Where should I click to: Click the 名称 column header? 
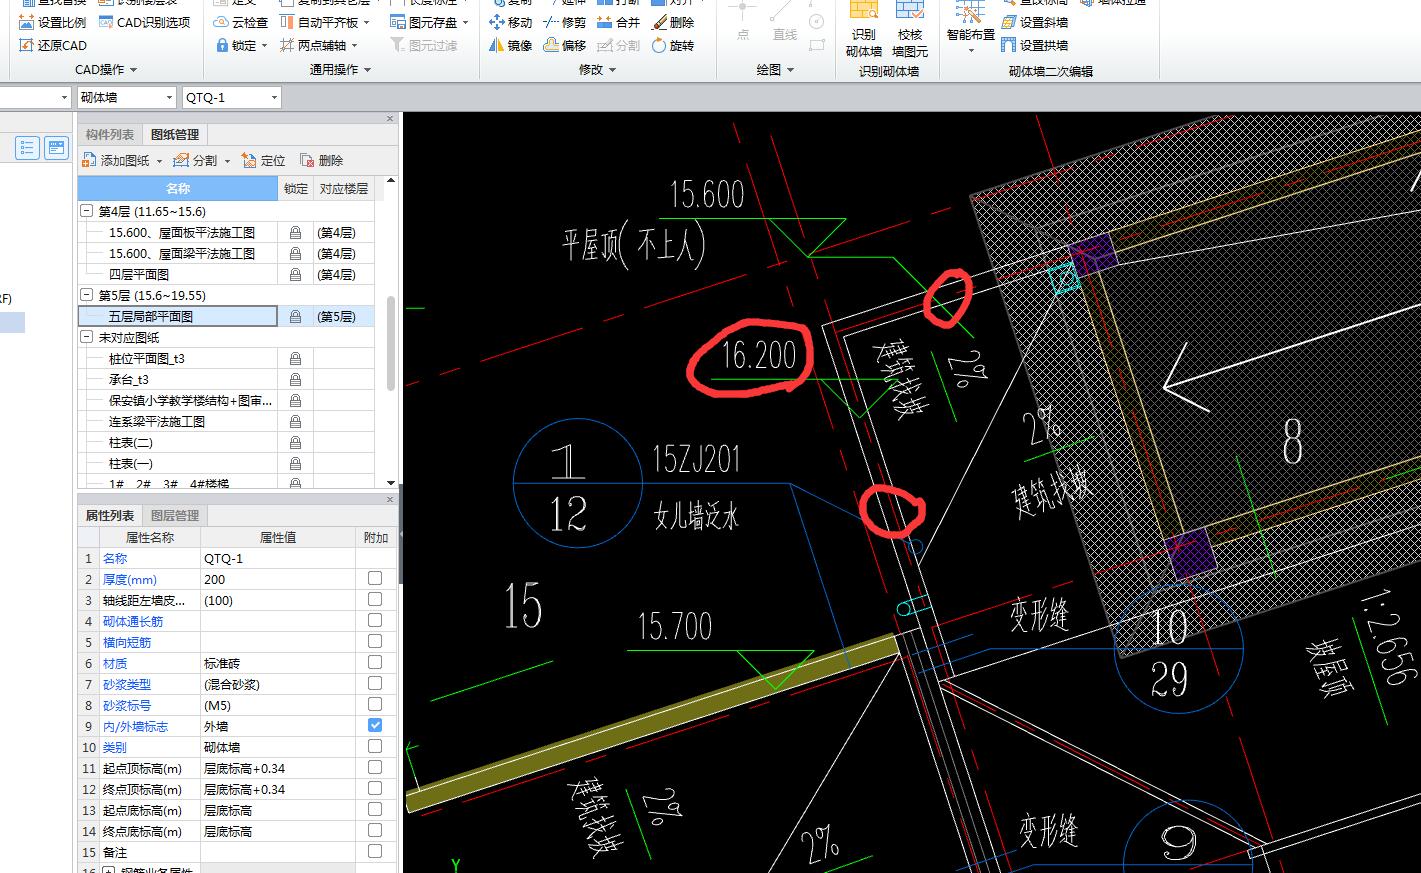click(178, 188)
